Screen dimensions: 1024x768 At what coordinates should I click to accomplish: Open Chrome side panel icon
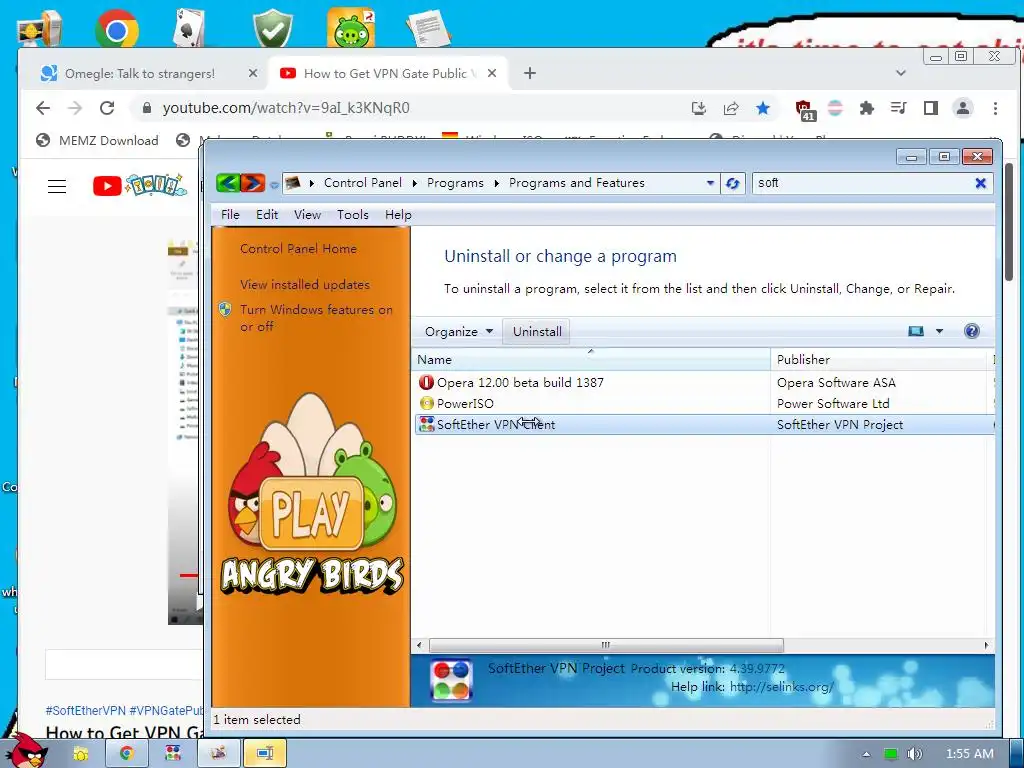pyautogui.click(x=931, y=108)
